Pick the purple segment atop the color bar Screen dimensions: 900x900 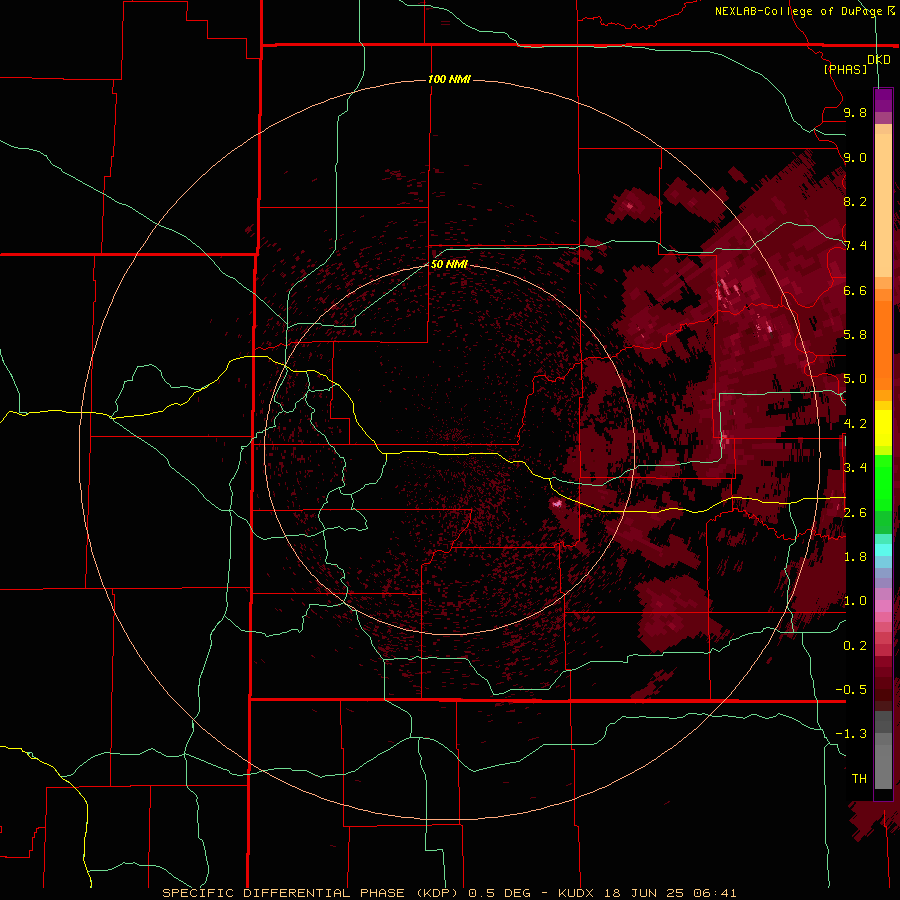tap(883, 100)
